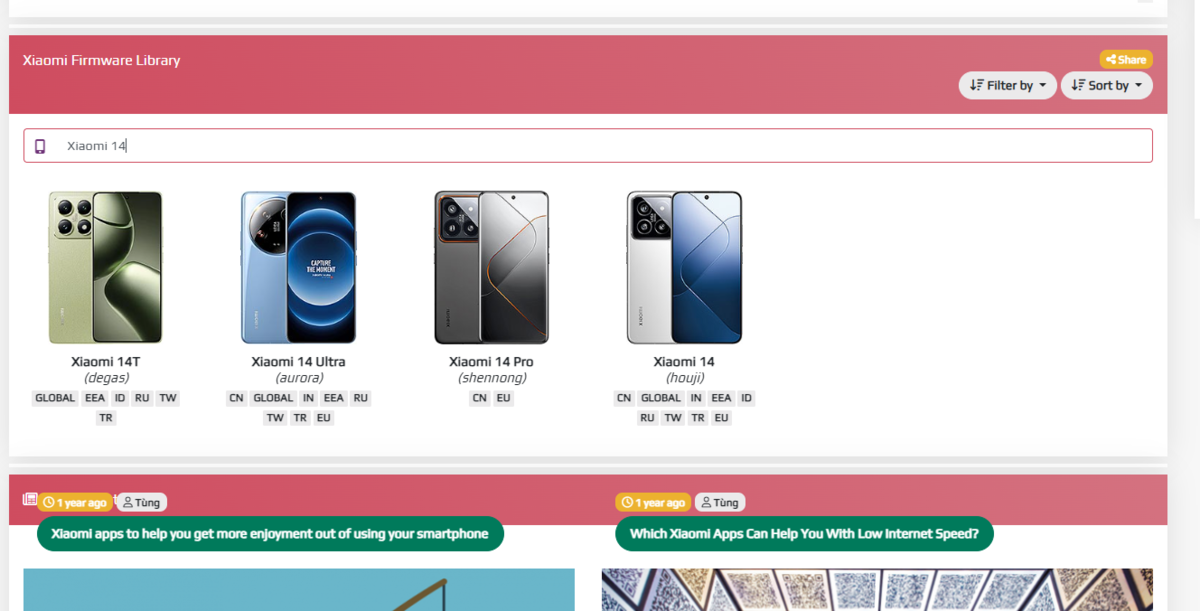Open the Filter by dropdown
Viewport: 1200px width, 611px height.
tap(1008, 85)
